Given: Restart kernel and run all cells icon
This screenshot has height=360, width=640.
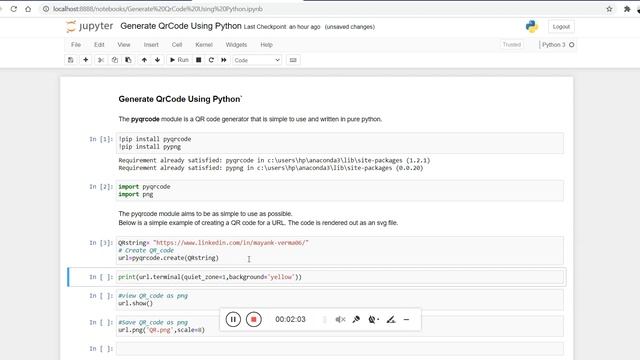Looking at the screenshot, I should (224, 60).
